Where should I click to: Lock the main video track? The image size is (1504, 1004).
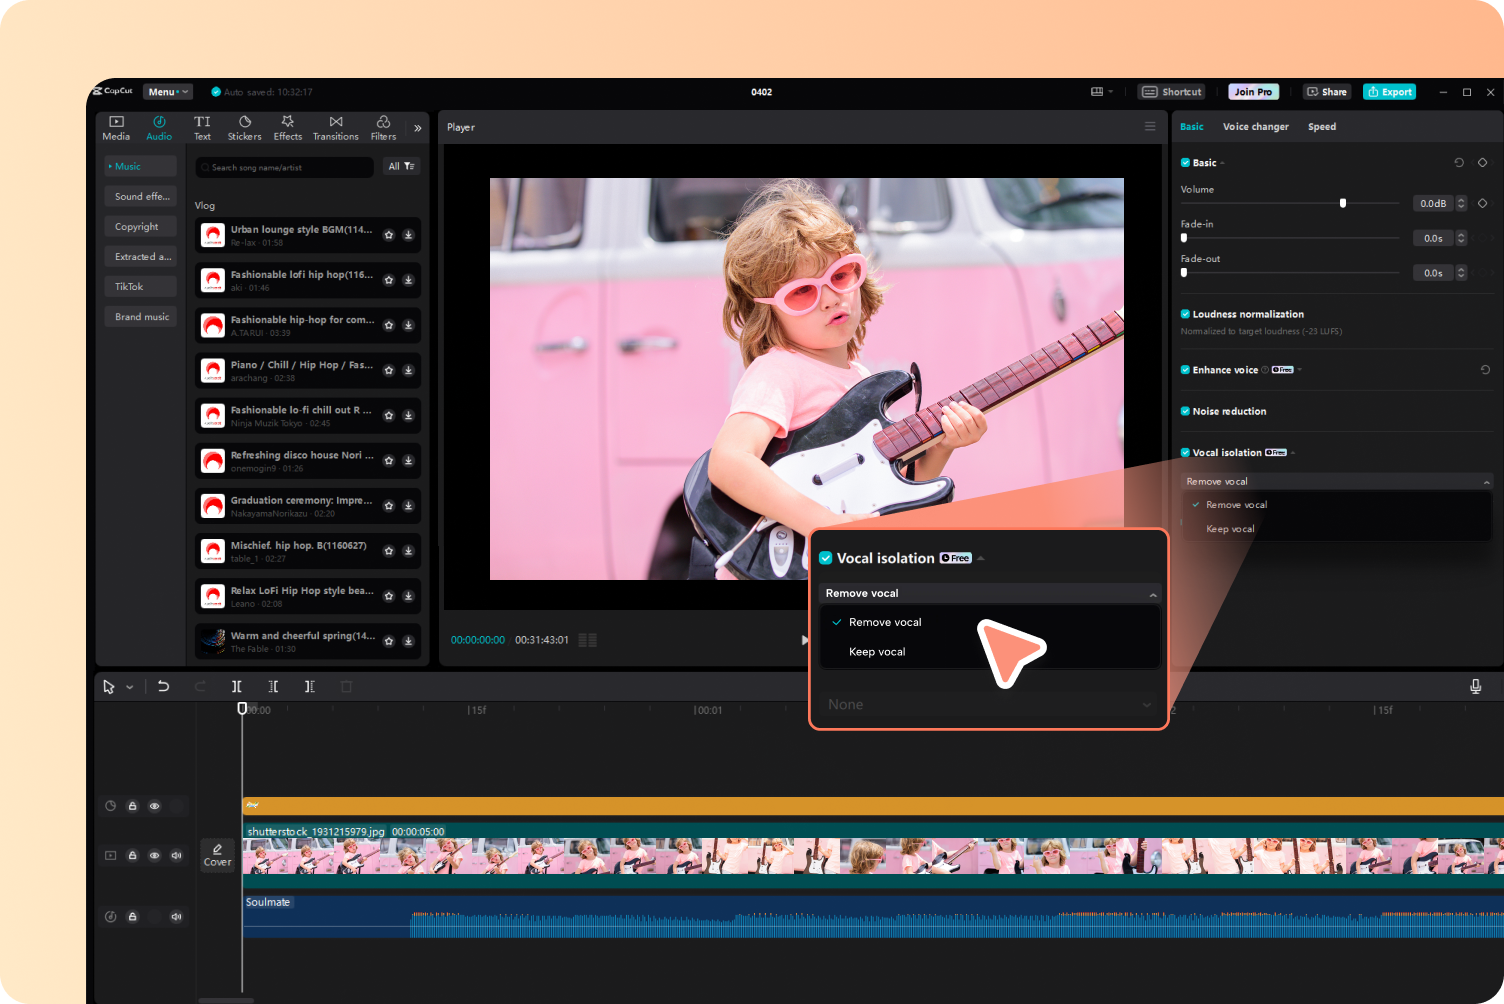point(132,856)
